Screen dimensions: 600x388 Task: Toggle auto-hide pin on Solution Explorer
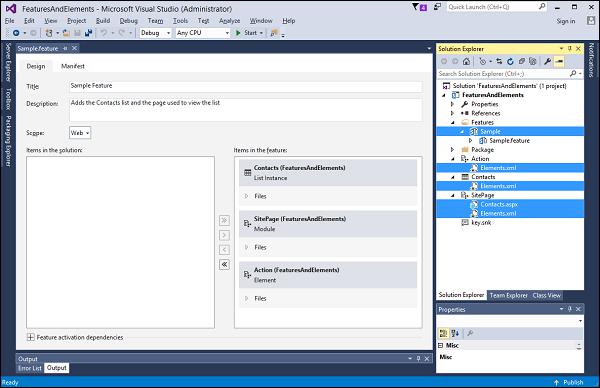(x=570, y=49)
